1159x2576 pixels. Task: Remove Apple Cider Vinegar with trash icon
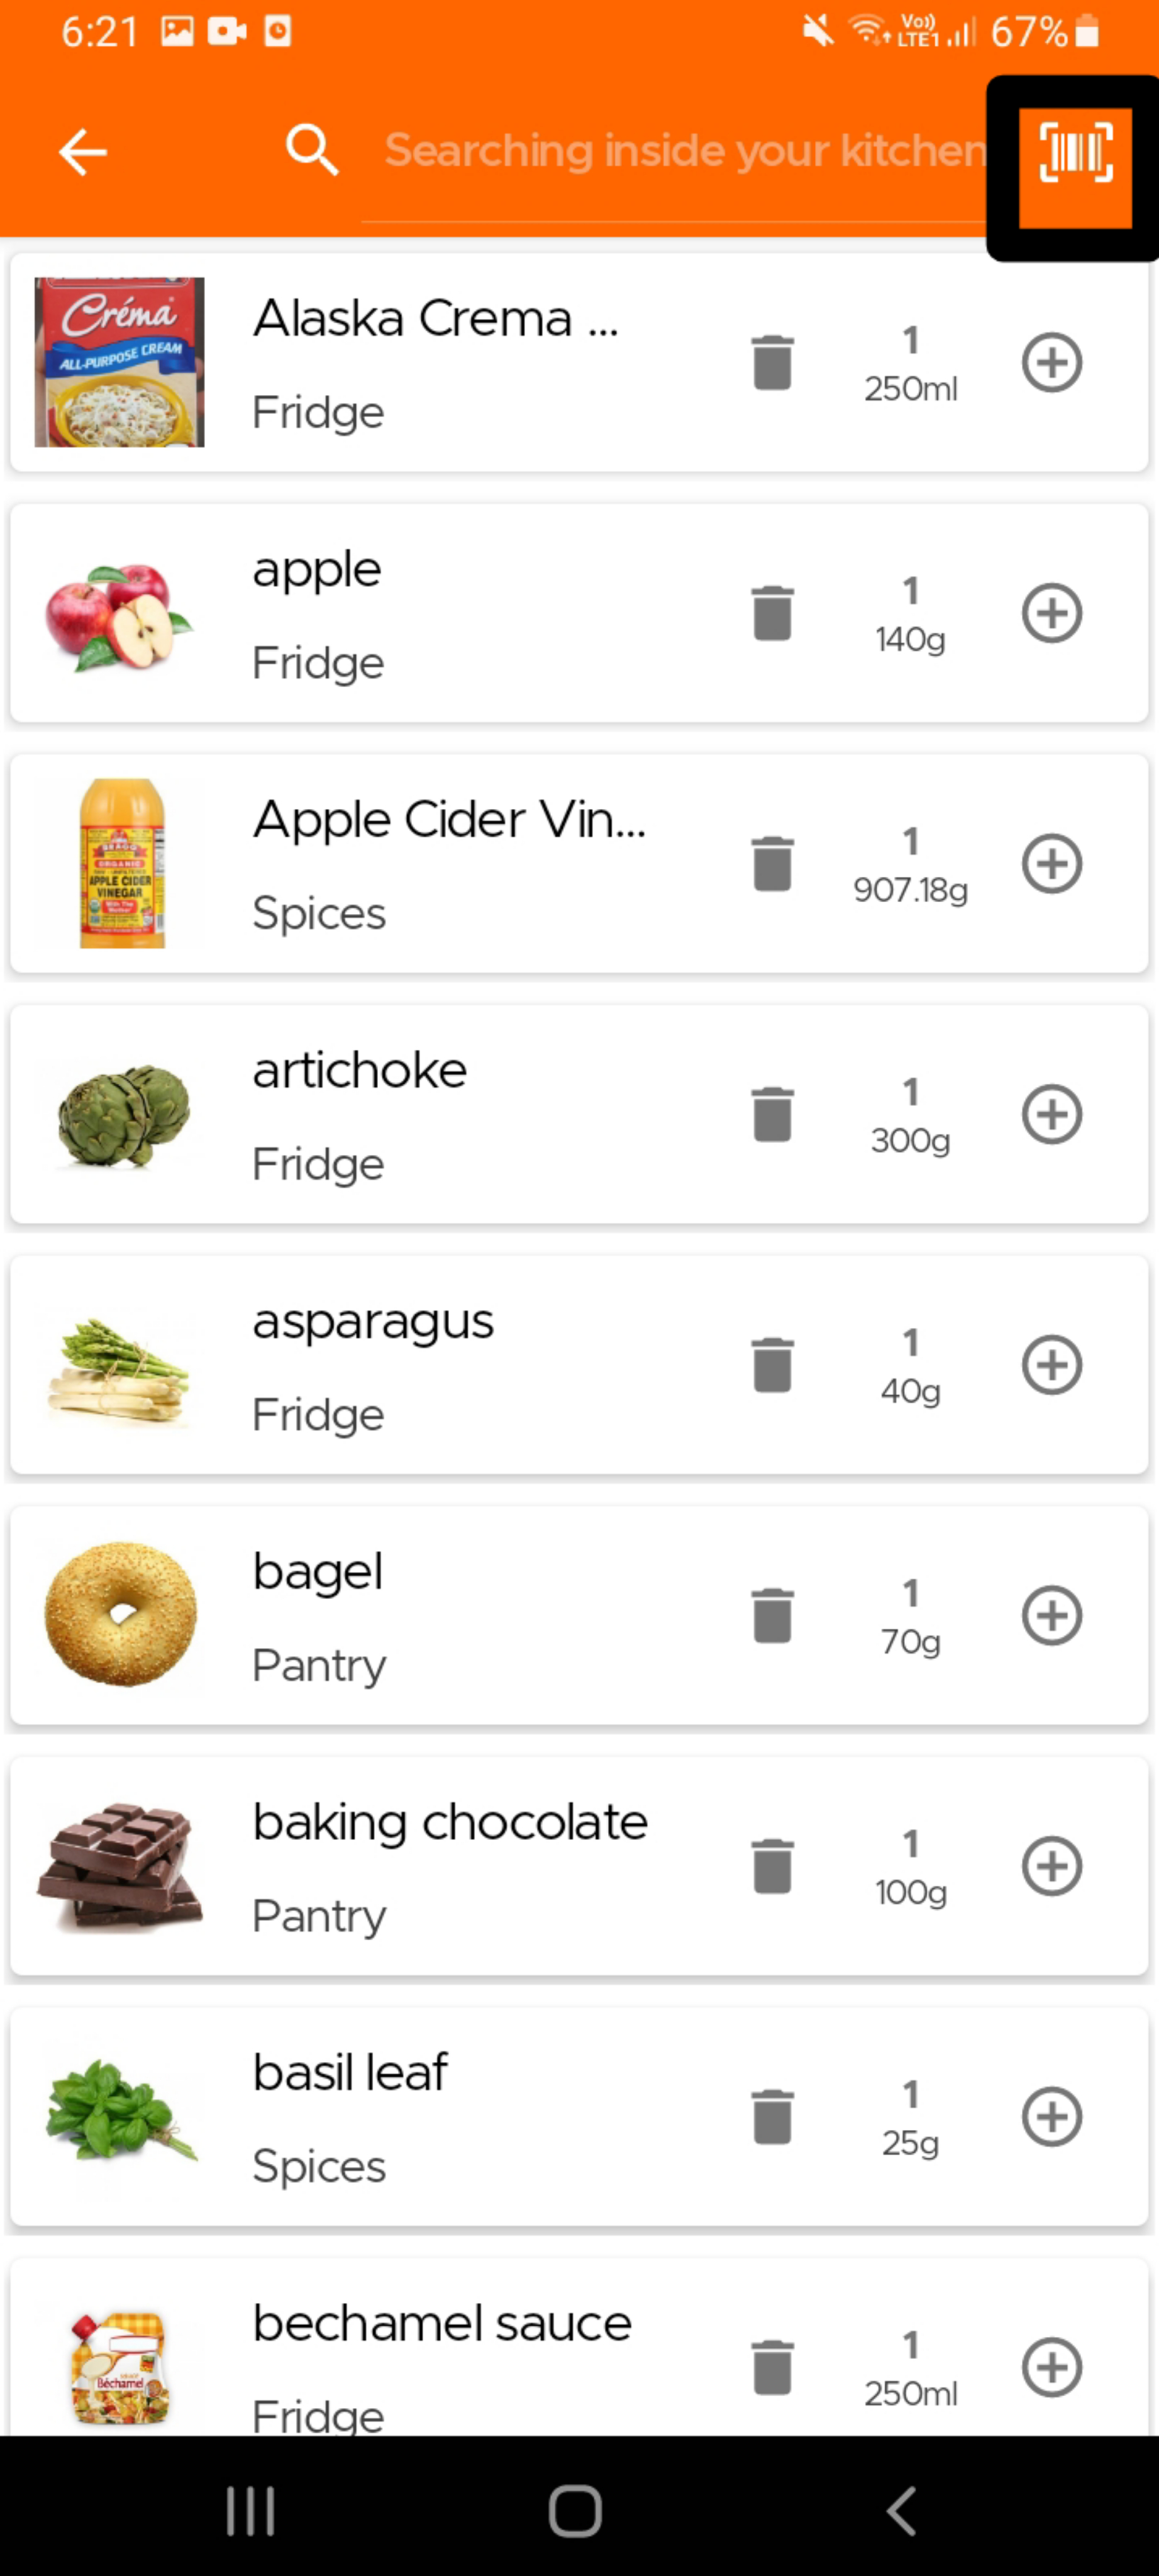click(x=772, y=863)
